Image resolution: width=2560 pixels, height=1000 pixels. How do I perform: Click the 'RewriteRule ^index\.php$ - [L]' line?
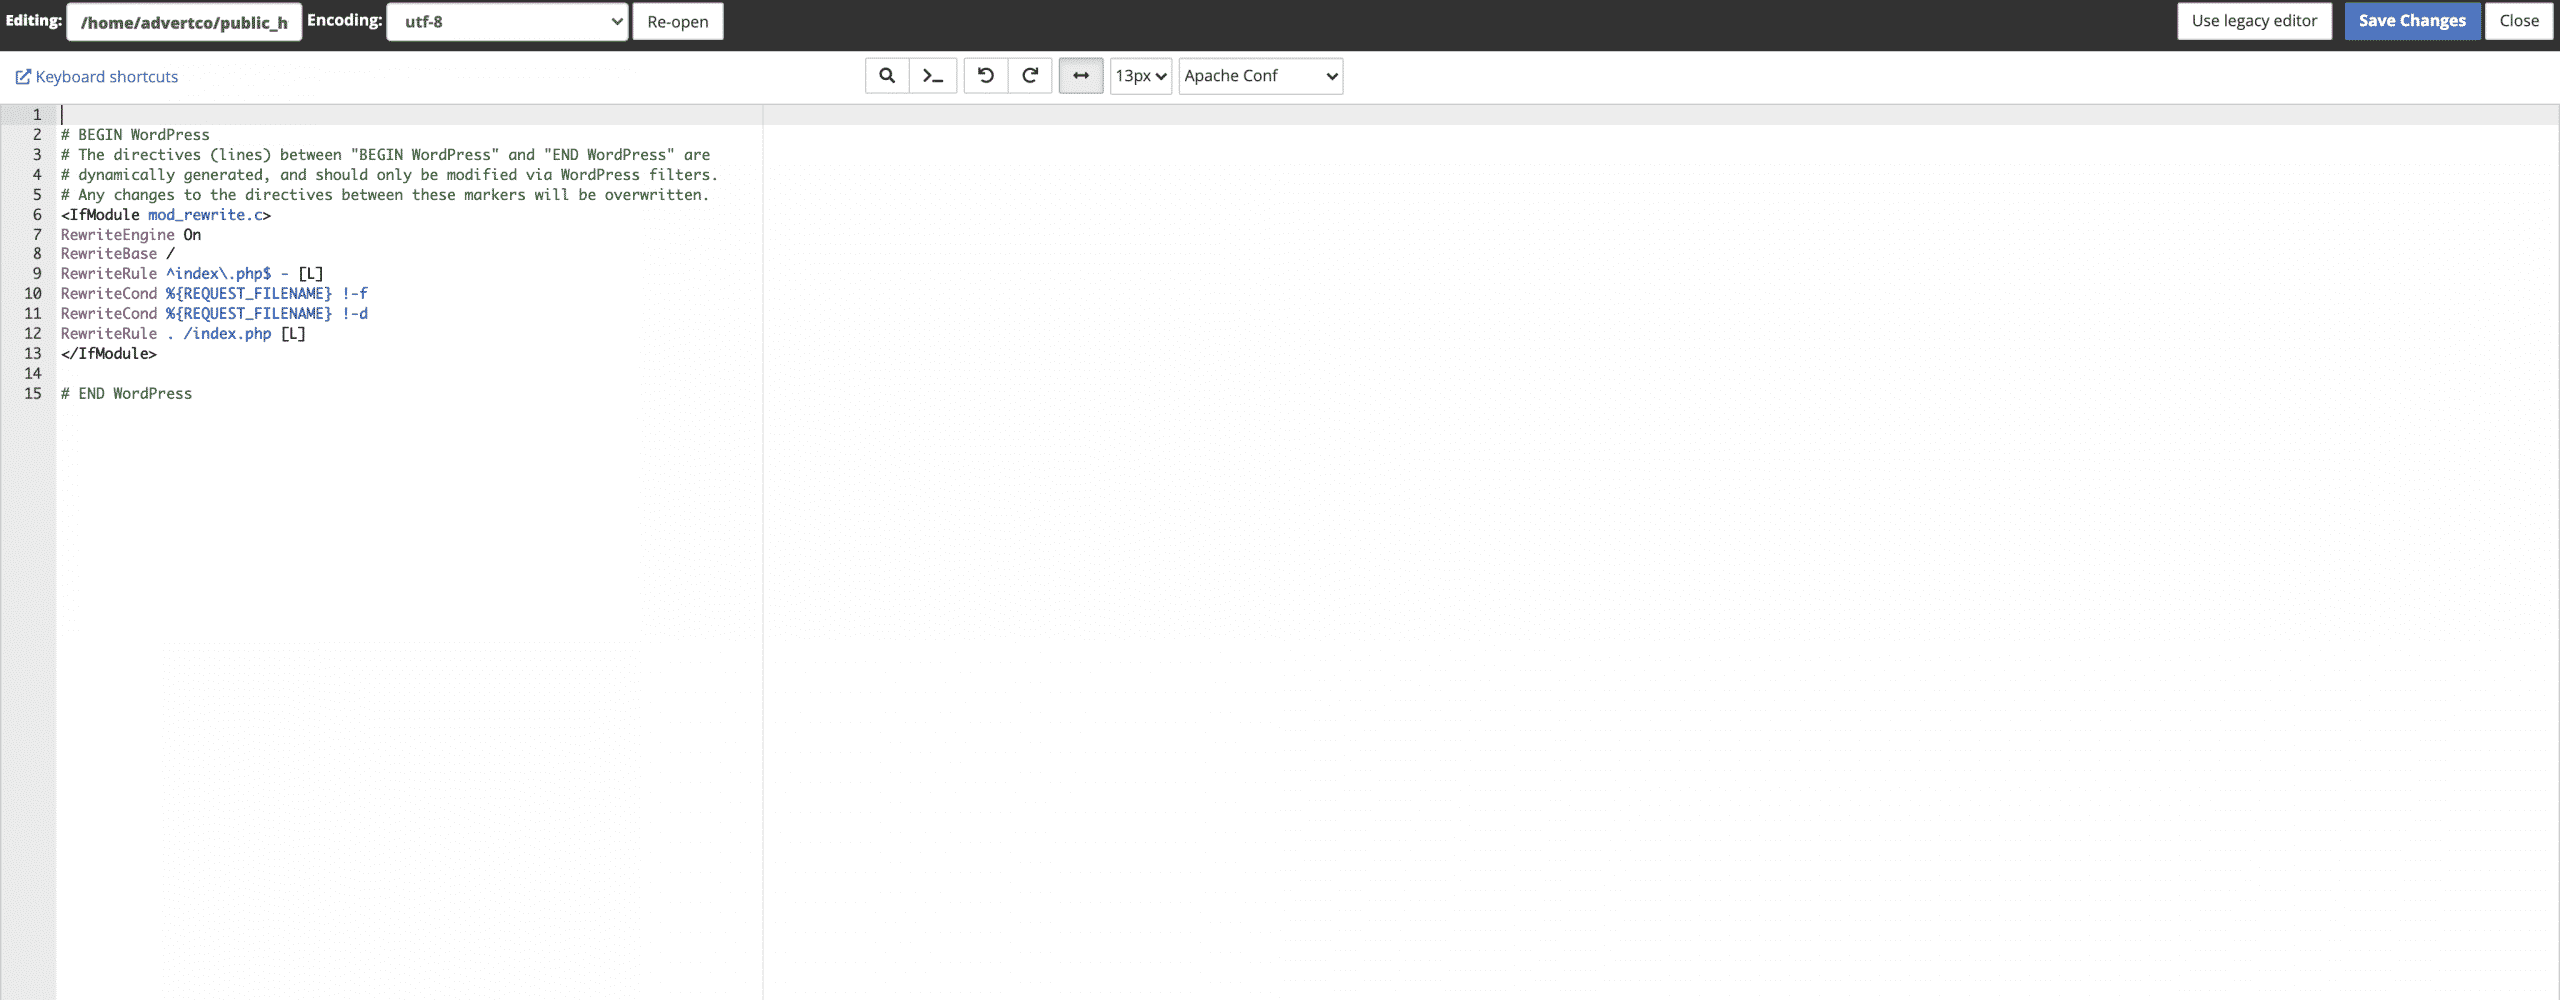pos(192,274)
